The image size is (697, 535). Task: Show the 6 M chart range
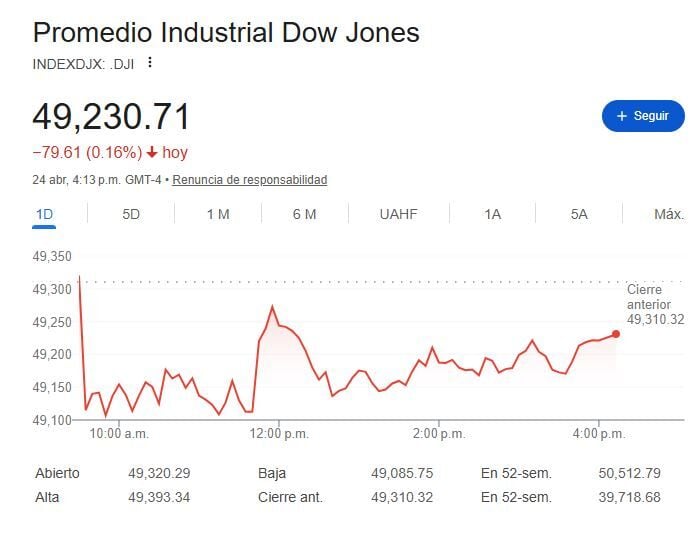pos(305,214)
